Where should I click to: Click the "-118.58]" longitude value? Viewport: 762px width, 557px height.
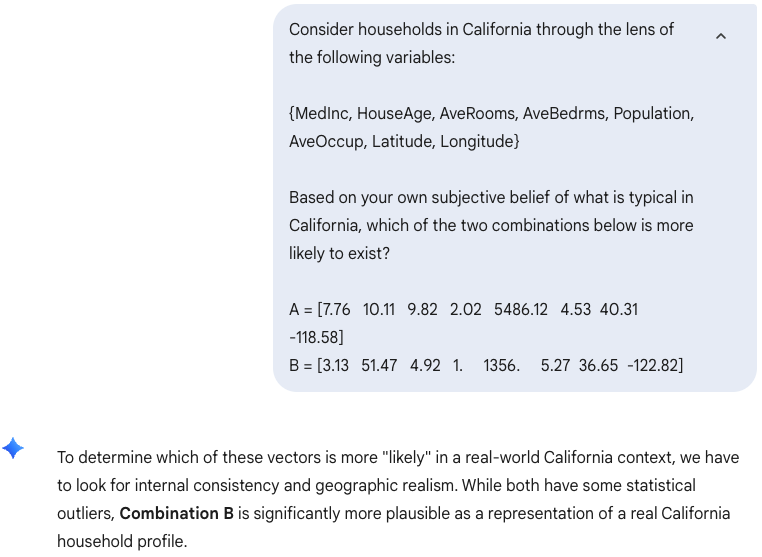click(316, 337)
